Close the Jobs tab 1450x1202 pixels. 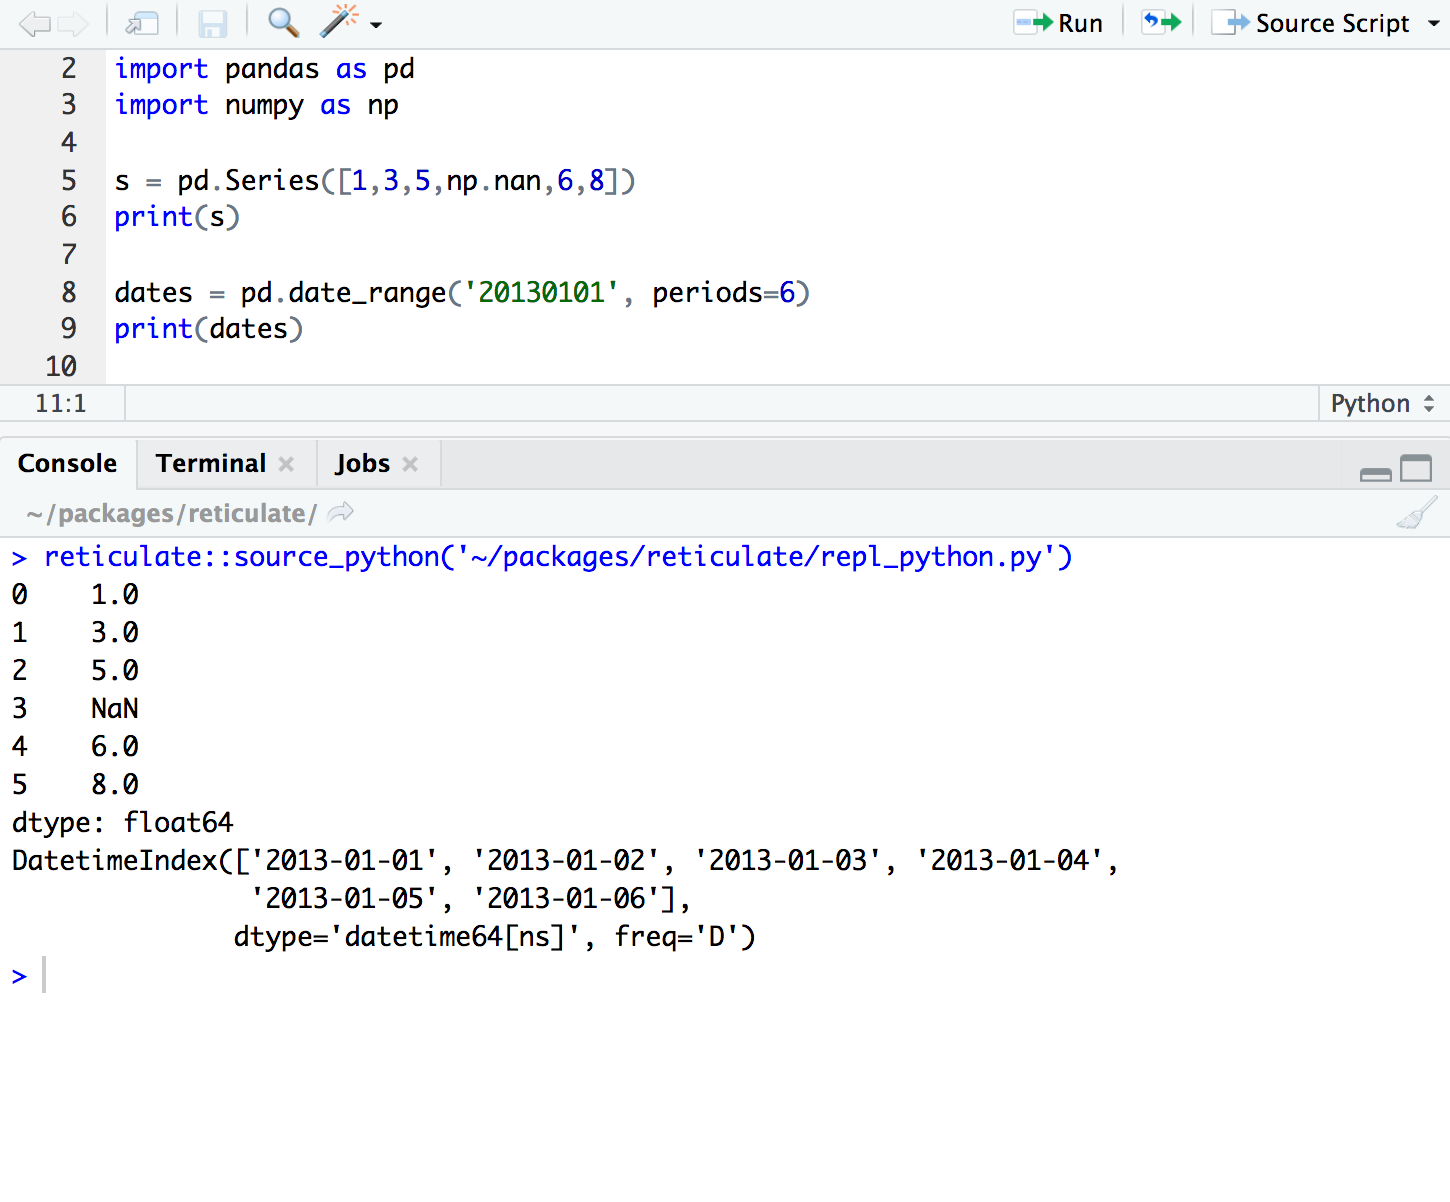click(410, 464)
